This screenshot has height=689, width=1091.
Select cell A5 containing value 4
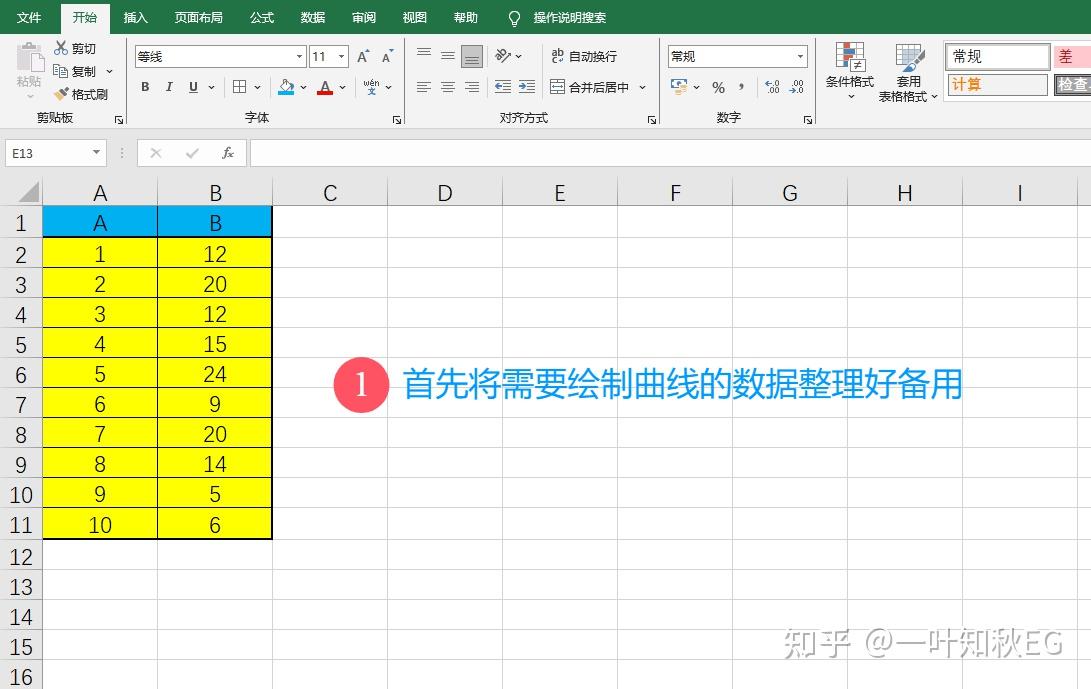click(x=99, y=343)
